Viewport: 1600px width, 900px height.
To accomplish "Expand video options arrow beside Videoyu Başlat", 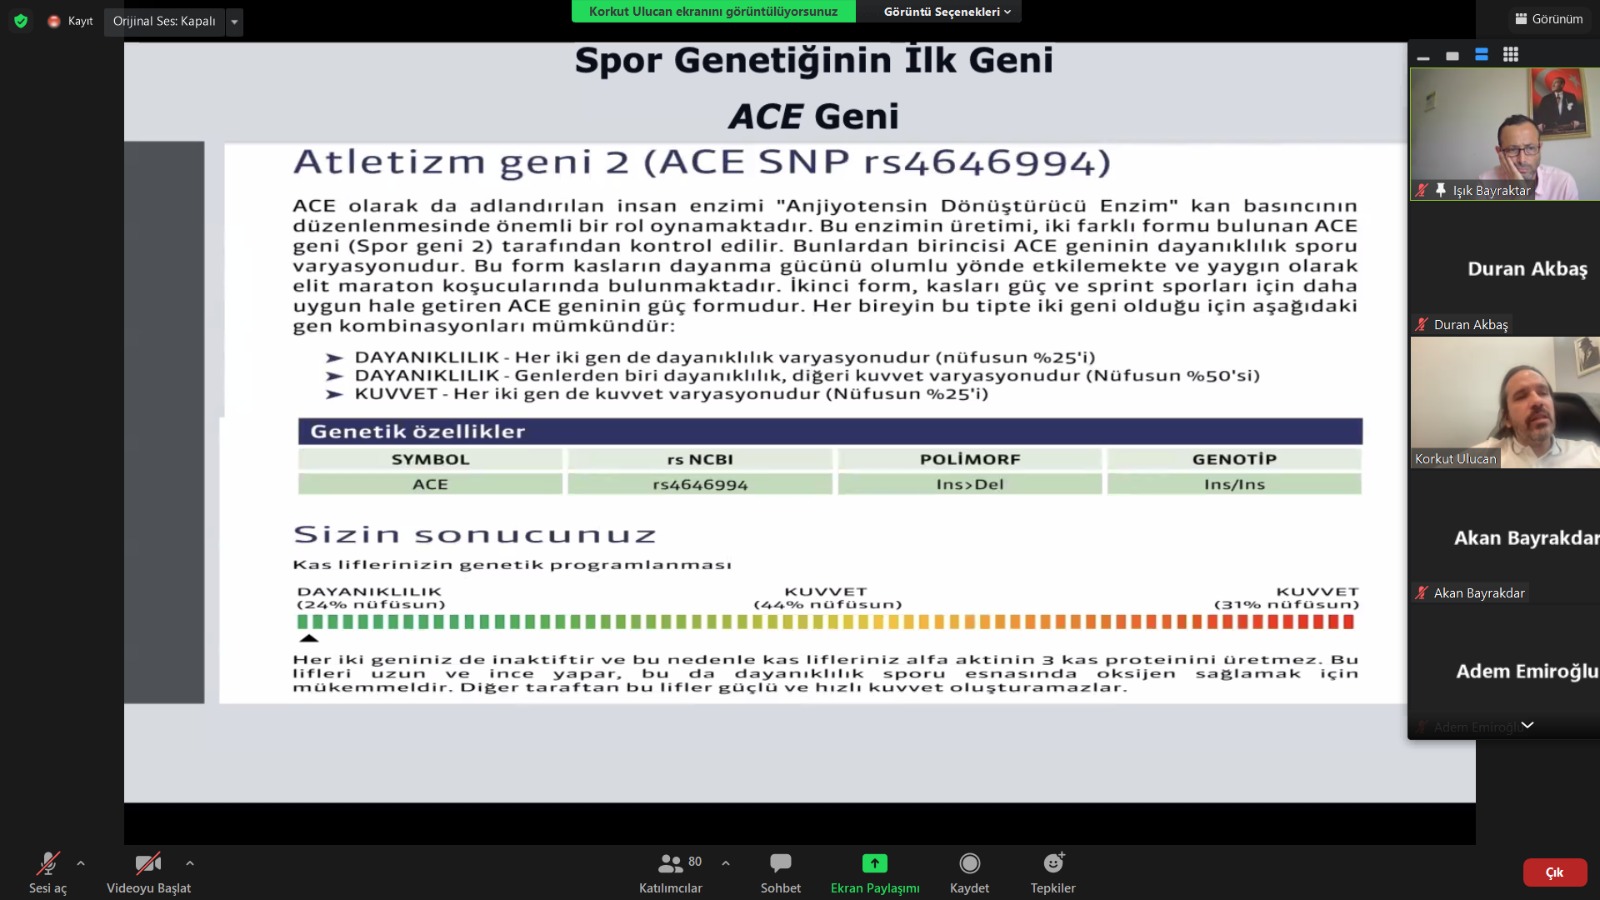I will point(190,863).
